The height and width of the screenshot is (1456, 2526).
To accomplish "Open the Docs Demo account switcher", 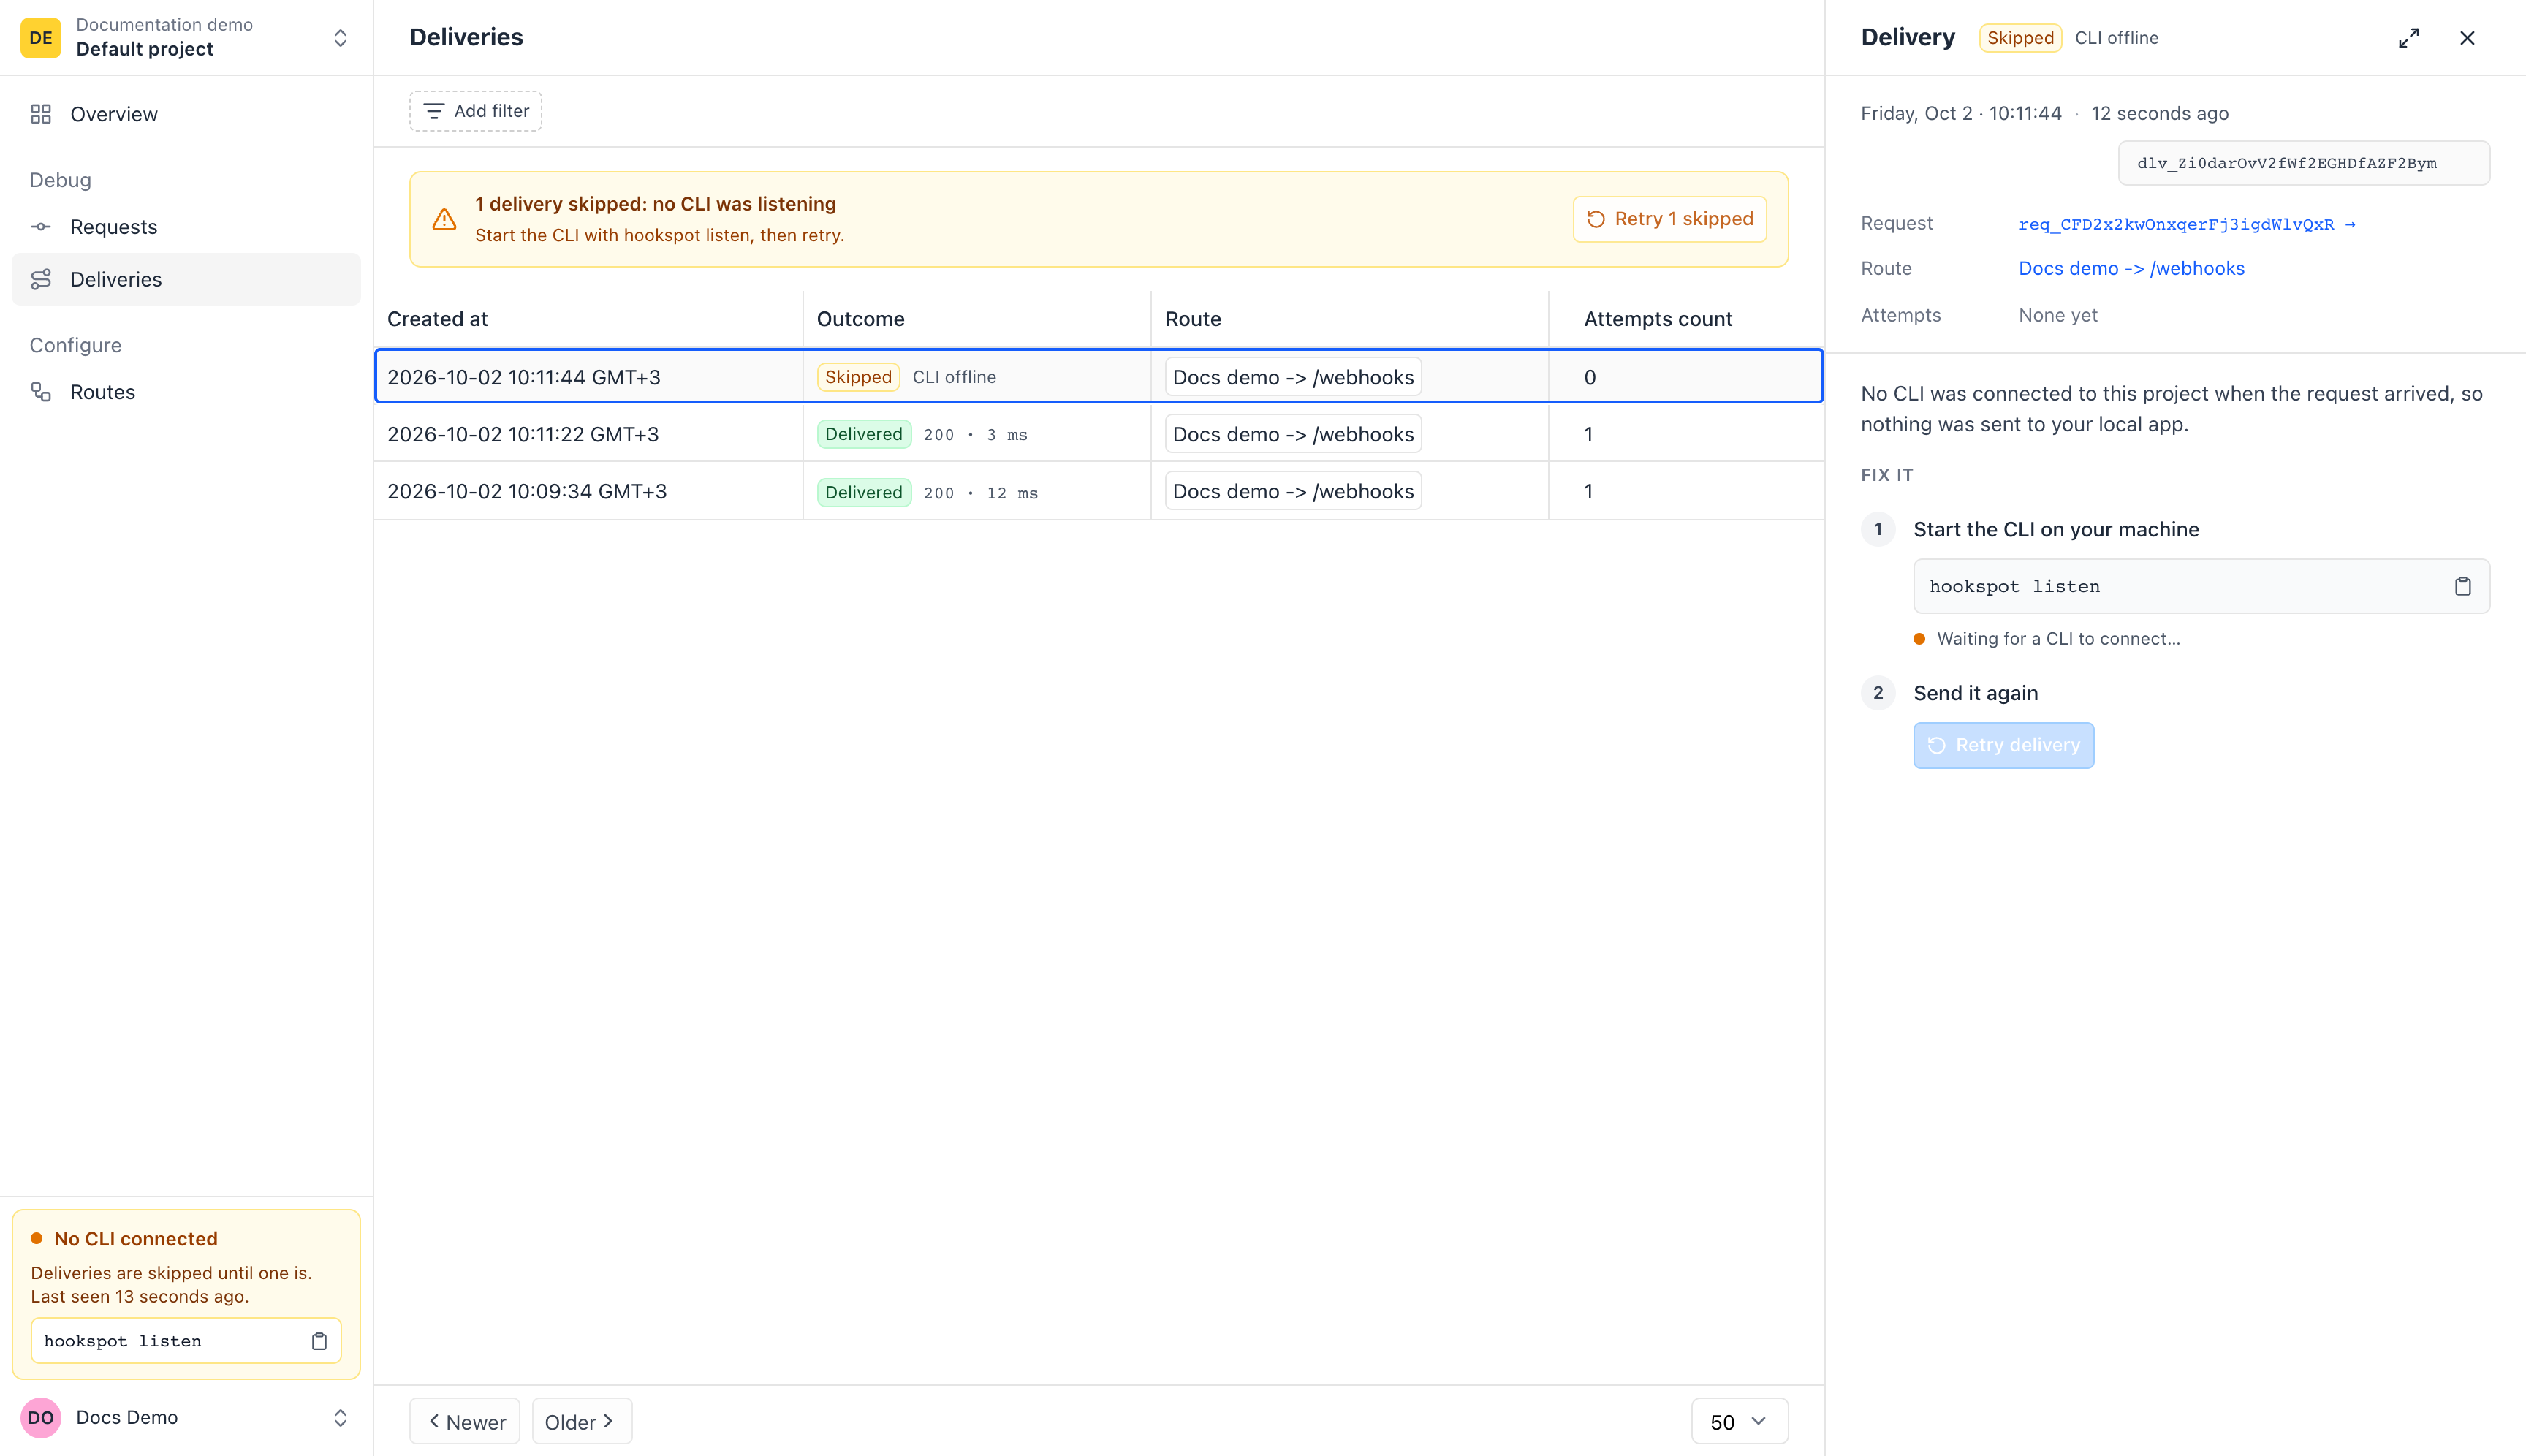I will coord(186,1417).
